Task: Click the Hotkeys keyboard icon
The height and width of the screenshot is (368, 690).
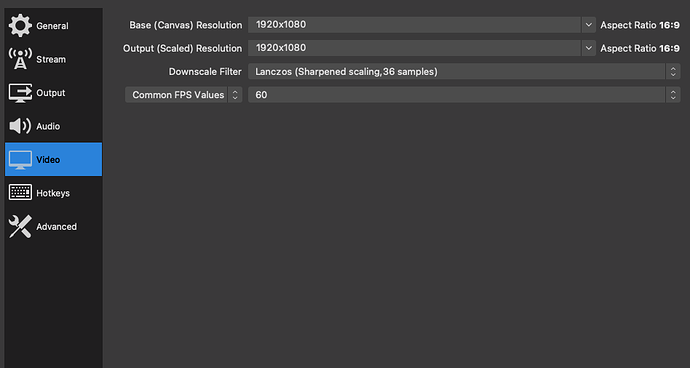Action: click(x=20, y=193)
